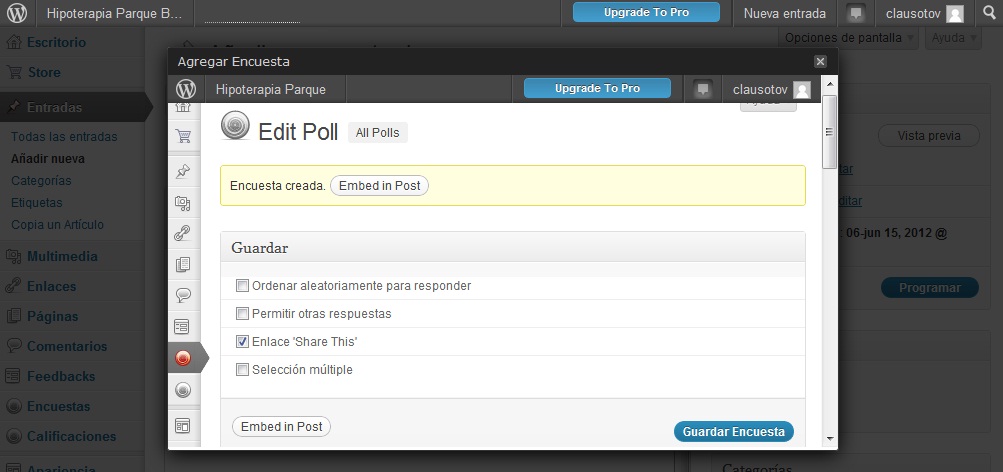Click the speech bubble comments icon in dialog sidebar
The width and height of the screenshot is (1003, 472).
[x=183, y=295]
